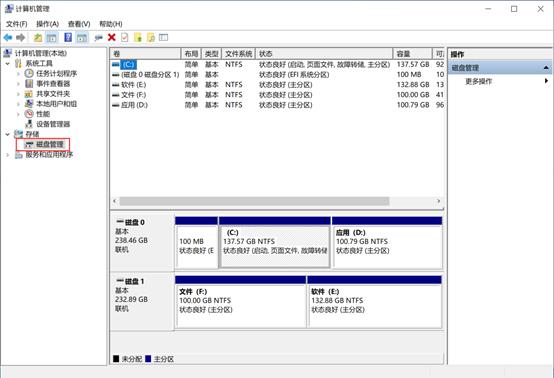The height and width of the screenshot is (378, 554).
Task: Click the Up one level folder icon
Action: (38, 37)
